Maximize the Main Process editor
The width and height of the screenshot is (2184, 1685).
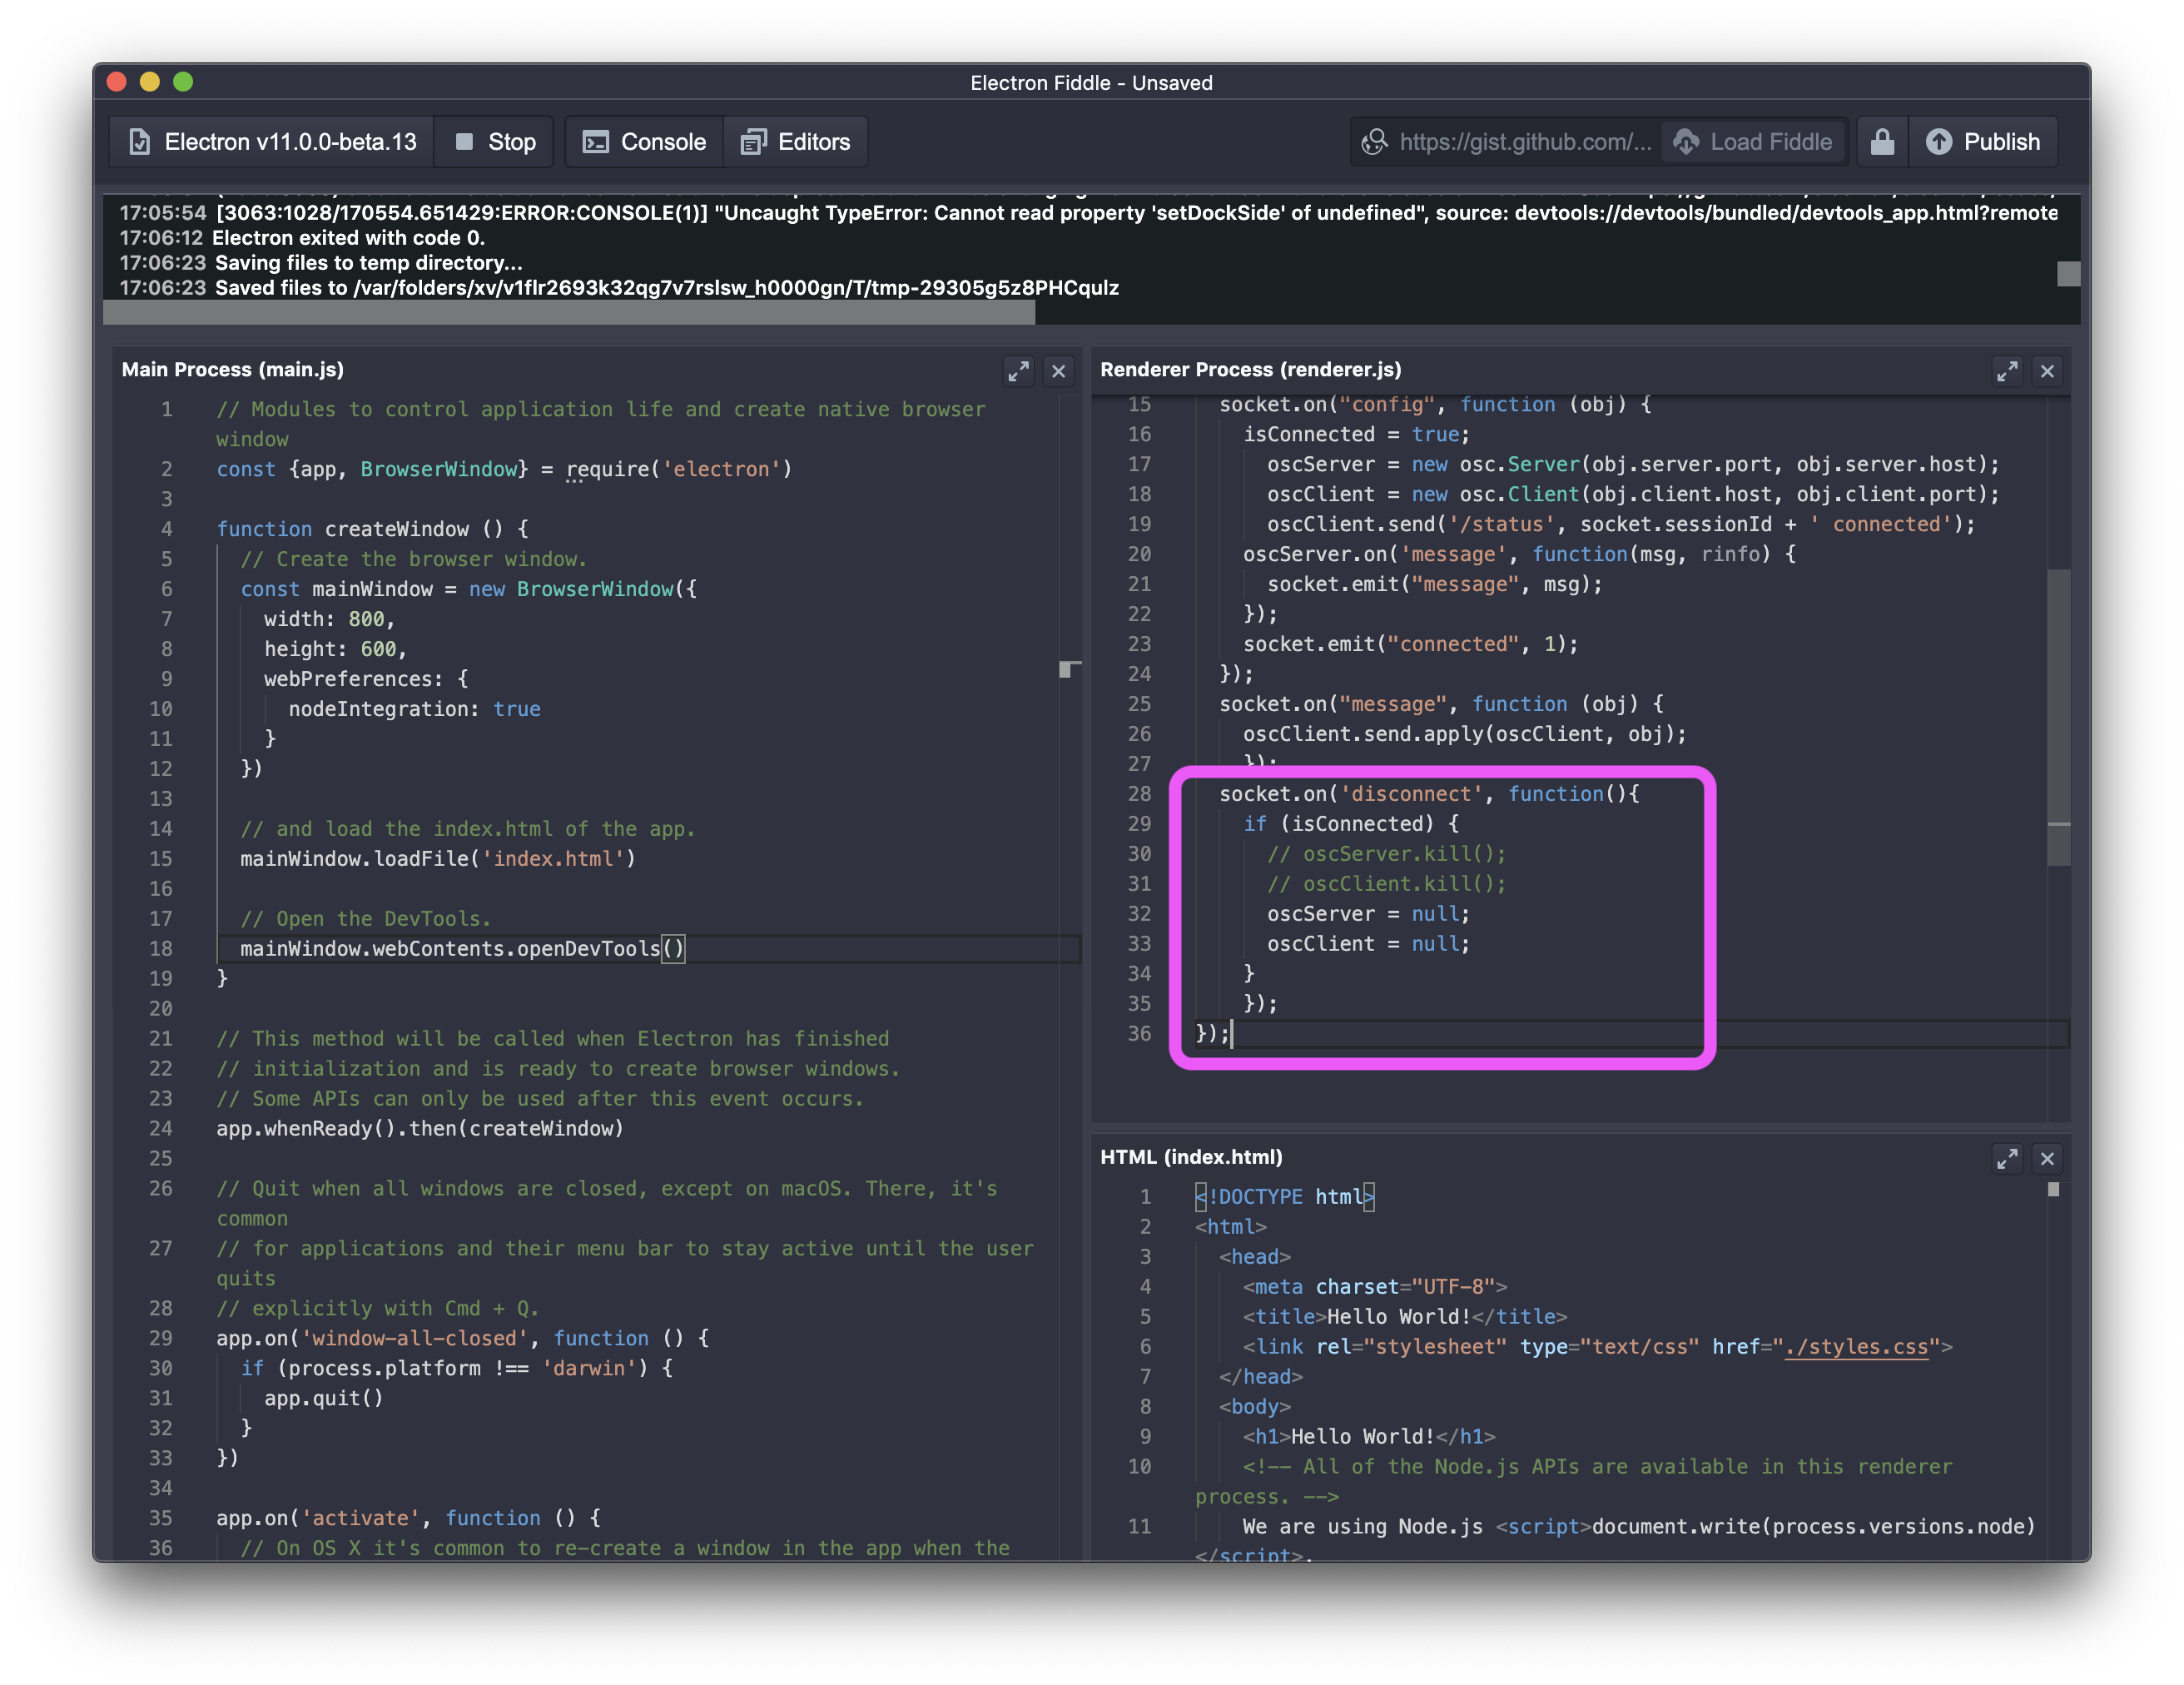1018,371
